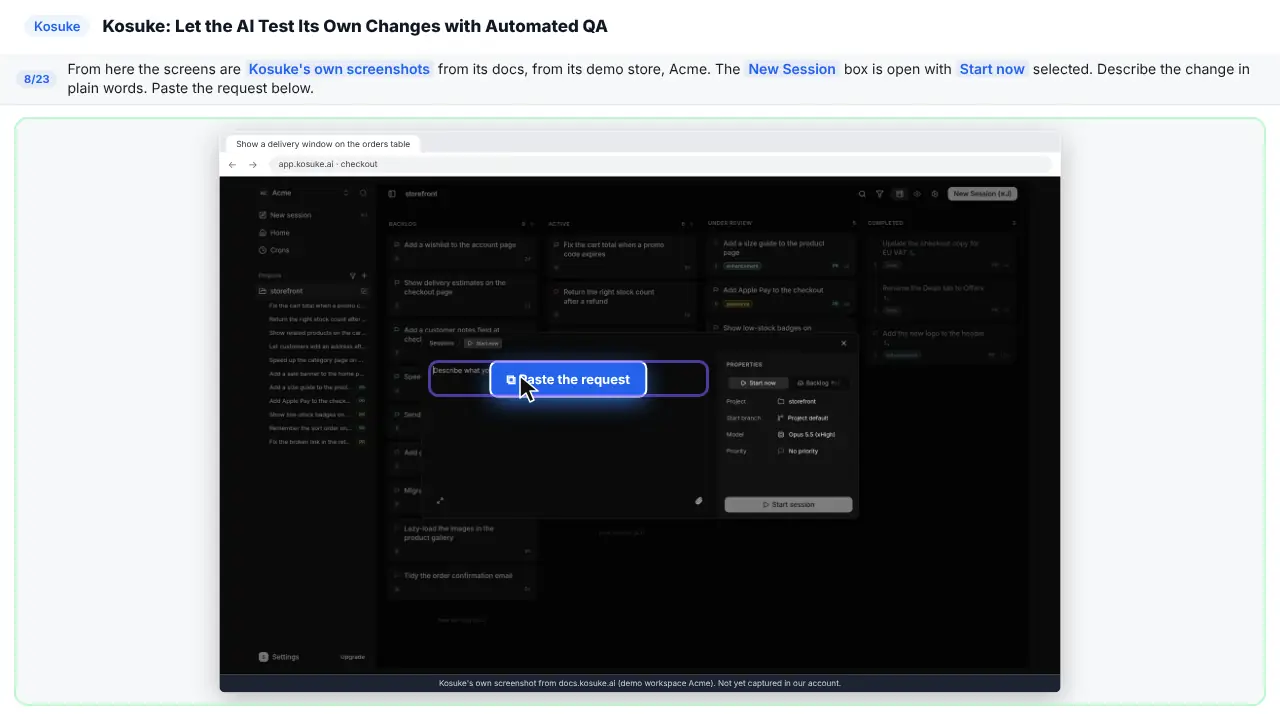Click the attachment paperclip in the session box
1280x720 pixels.
click(699, 501)
